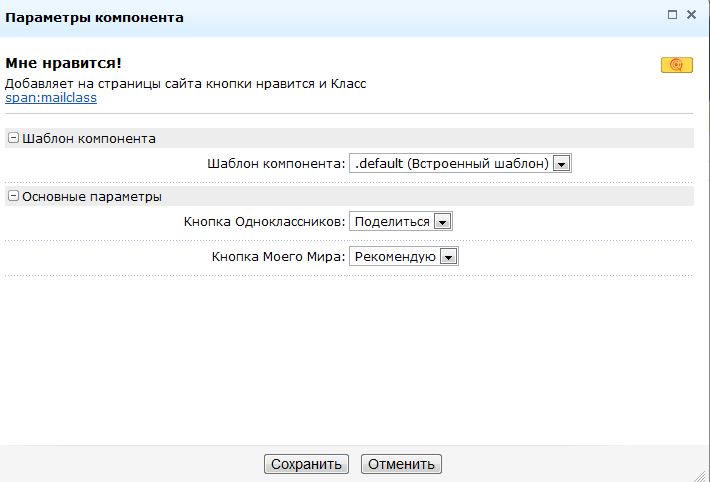Click the Шаблон компонента: field label
The image size is (710, 482).
point(276,163)
